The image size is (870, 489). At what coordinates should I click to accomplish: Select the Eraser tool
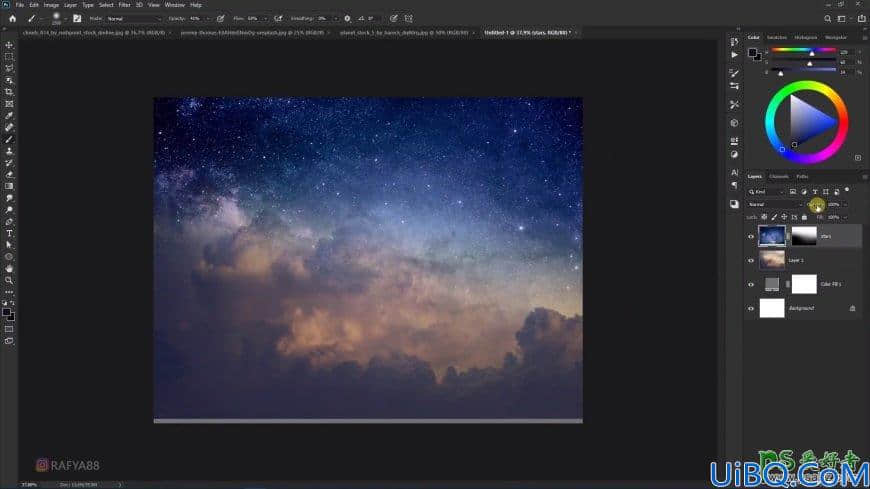pos(9,174)
